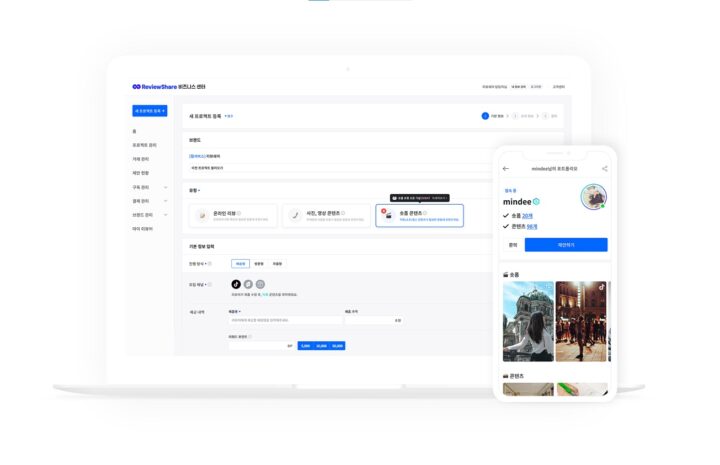
Task: Open the cathedral short-form video thumbnail
Action: pyautogui.click(x=528, y=321)
